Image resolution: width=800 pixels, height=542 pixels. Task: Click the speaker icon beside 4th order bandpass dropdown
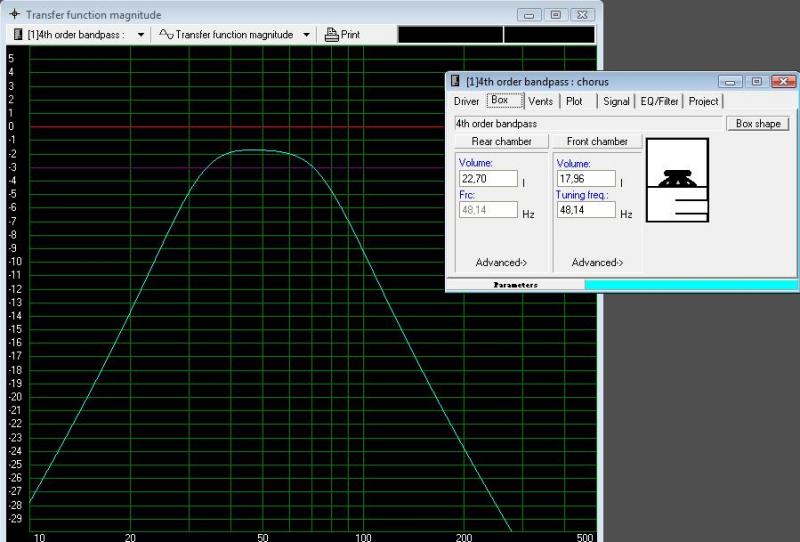coord(18,34)
